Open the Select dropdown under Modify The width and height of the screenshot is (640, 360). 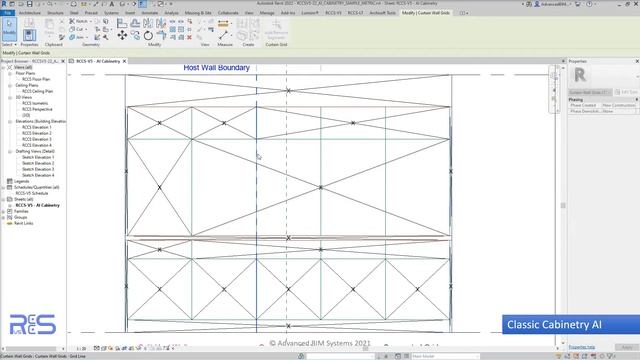pos(9,44)
